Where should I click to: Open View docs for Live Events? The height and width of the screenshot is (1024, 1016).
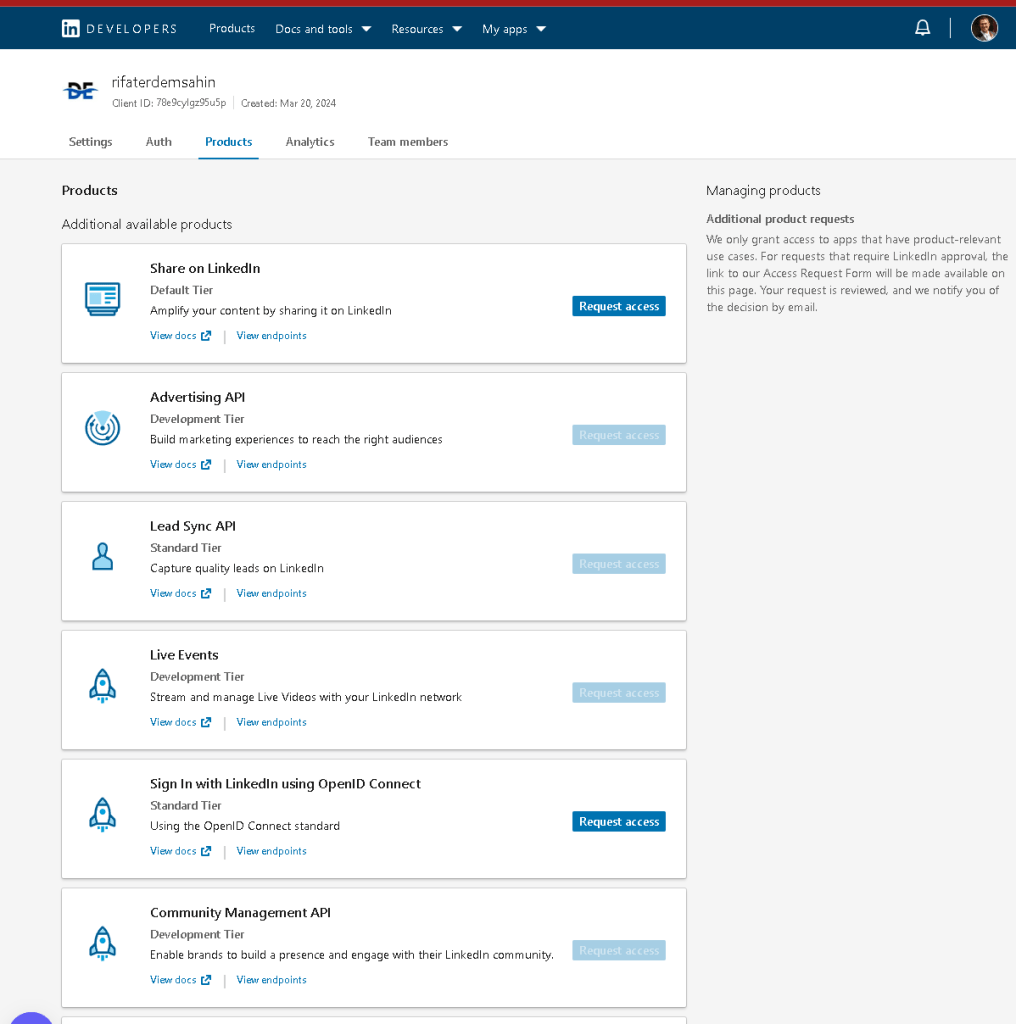(x=173, y=722)
